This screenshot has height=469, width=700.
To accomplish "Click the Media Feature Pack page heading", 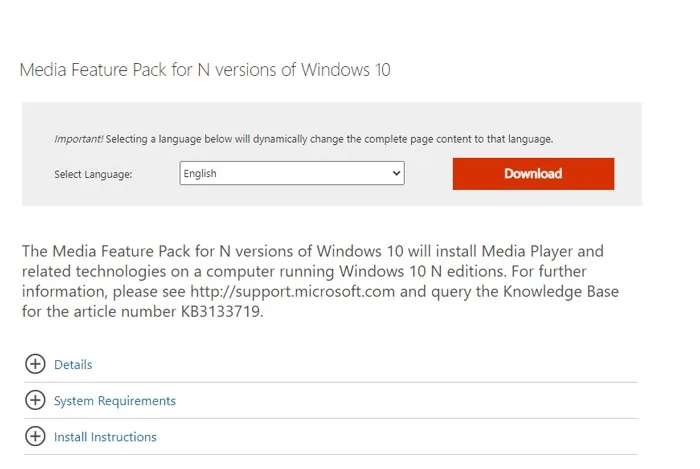I will [x=205, y=70].
